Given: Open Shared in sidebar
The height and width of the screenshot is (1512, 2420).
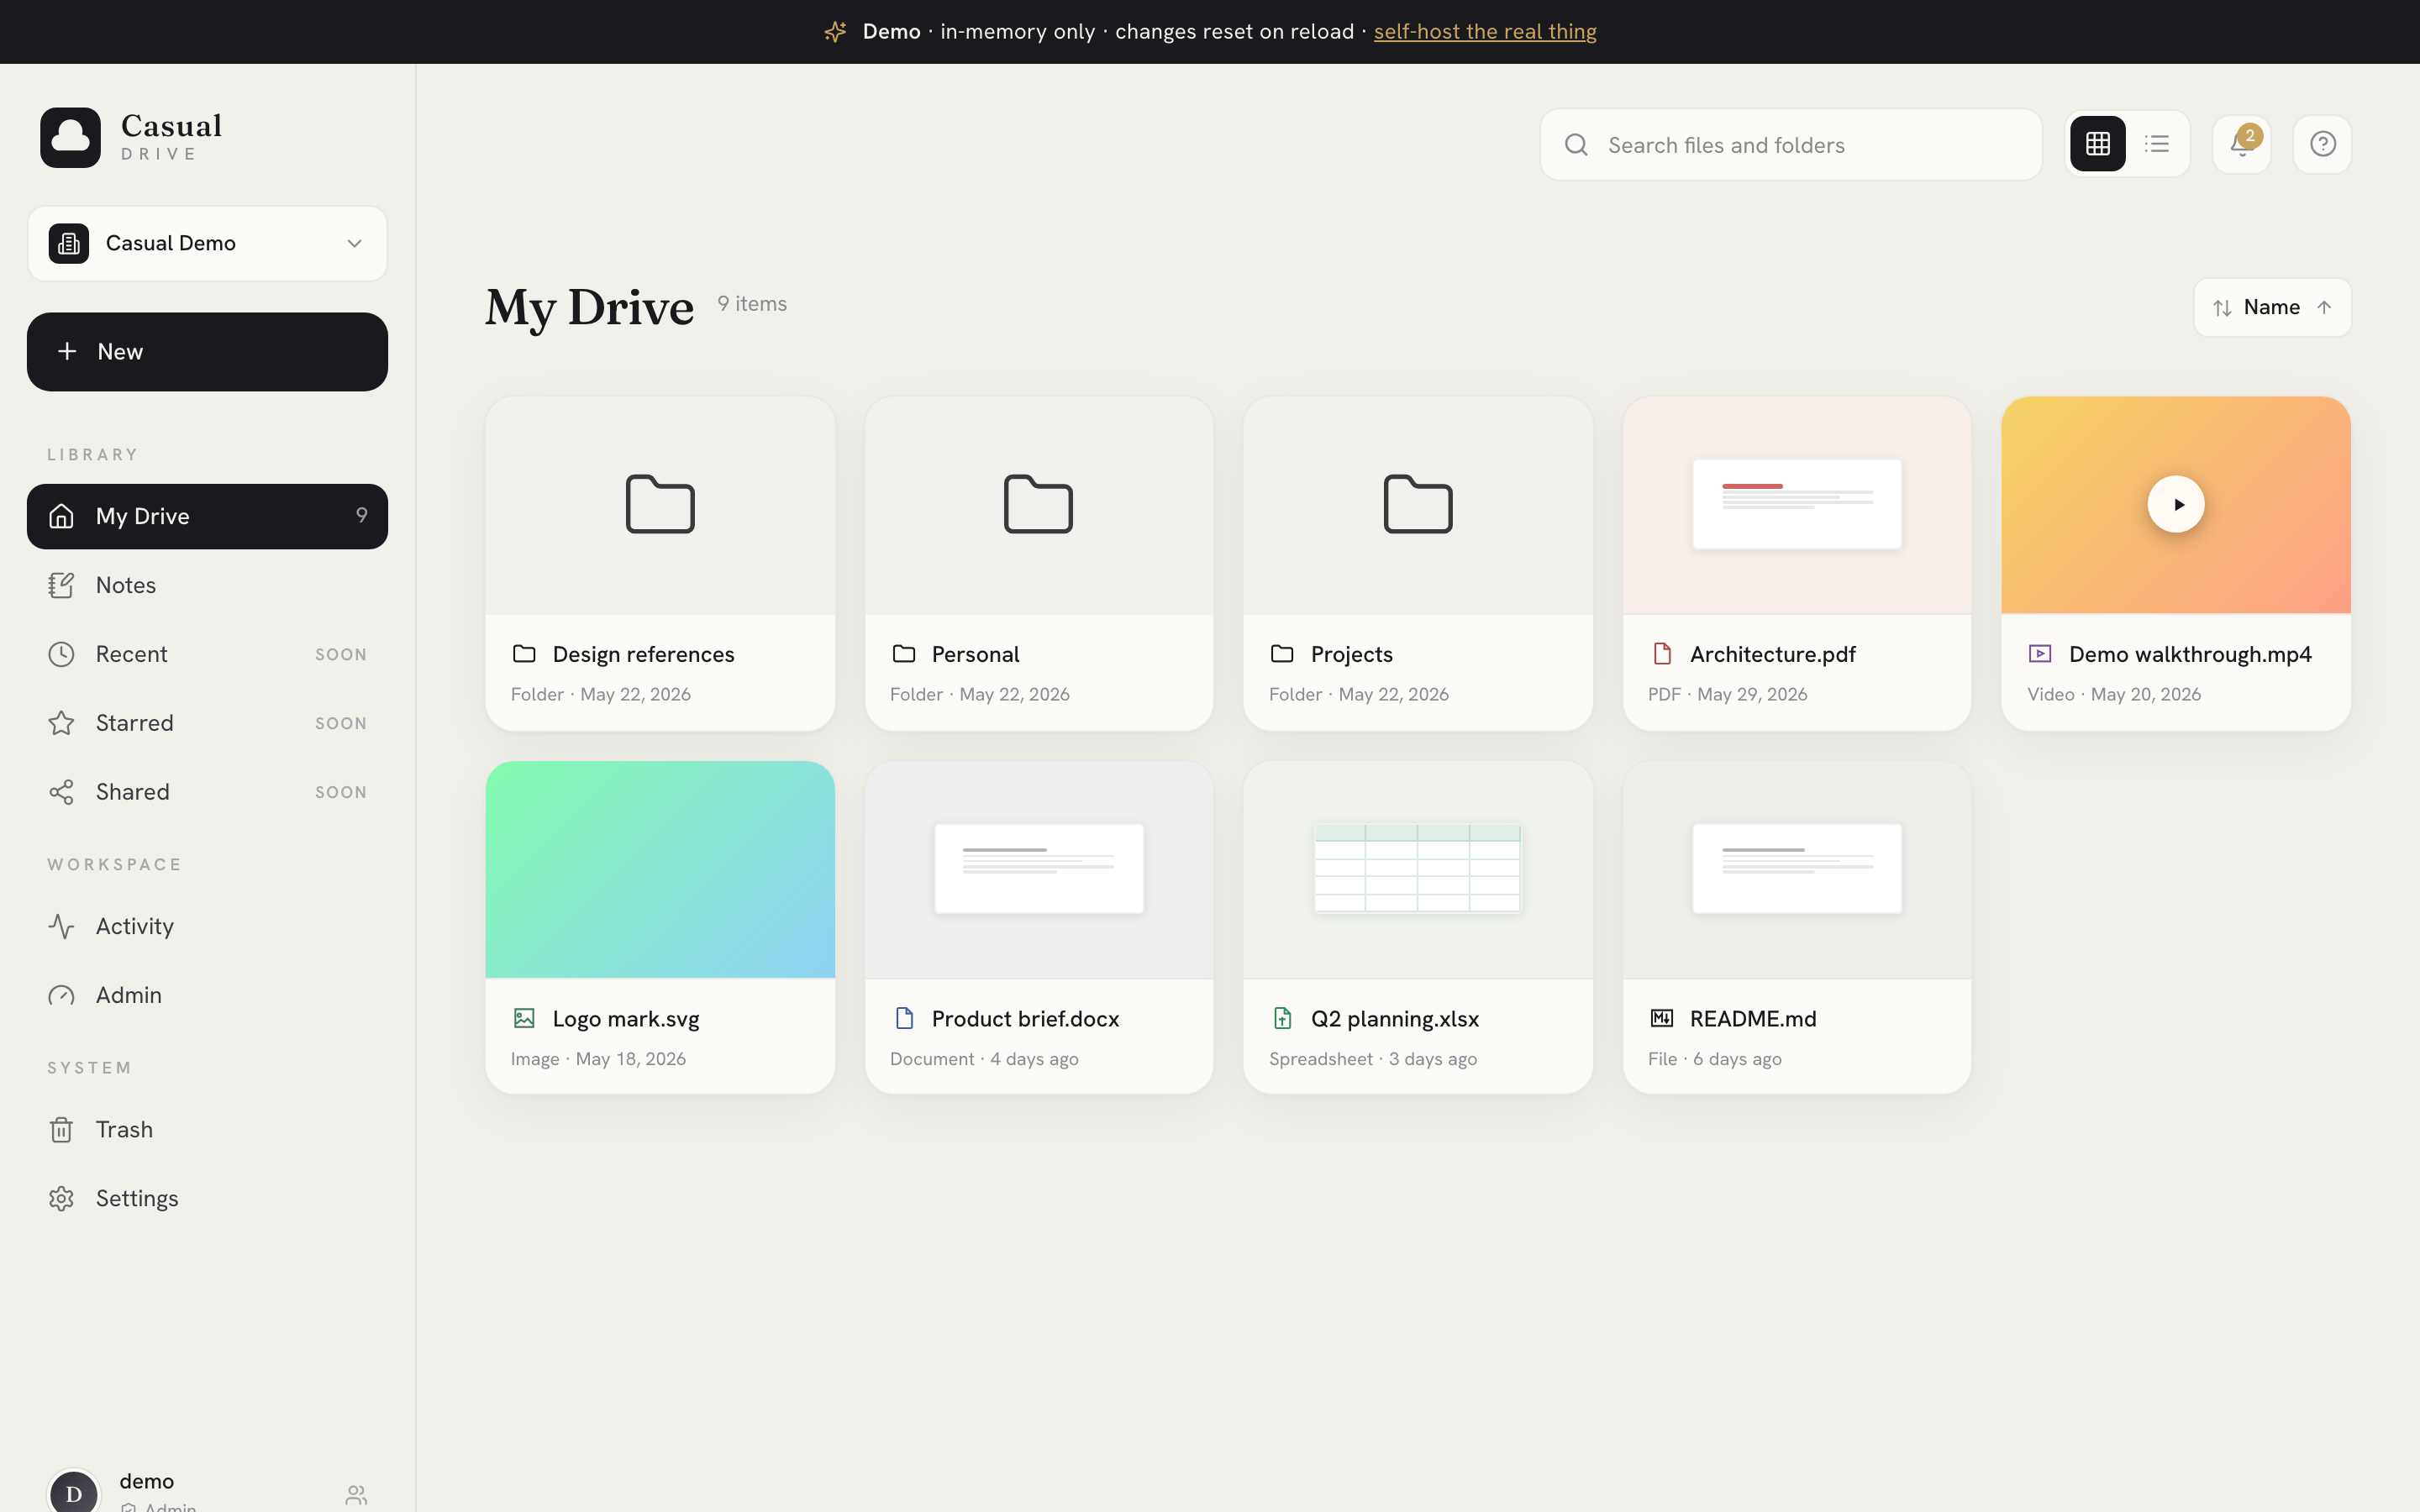Looking at the screenshot, I should pos(207,792).
